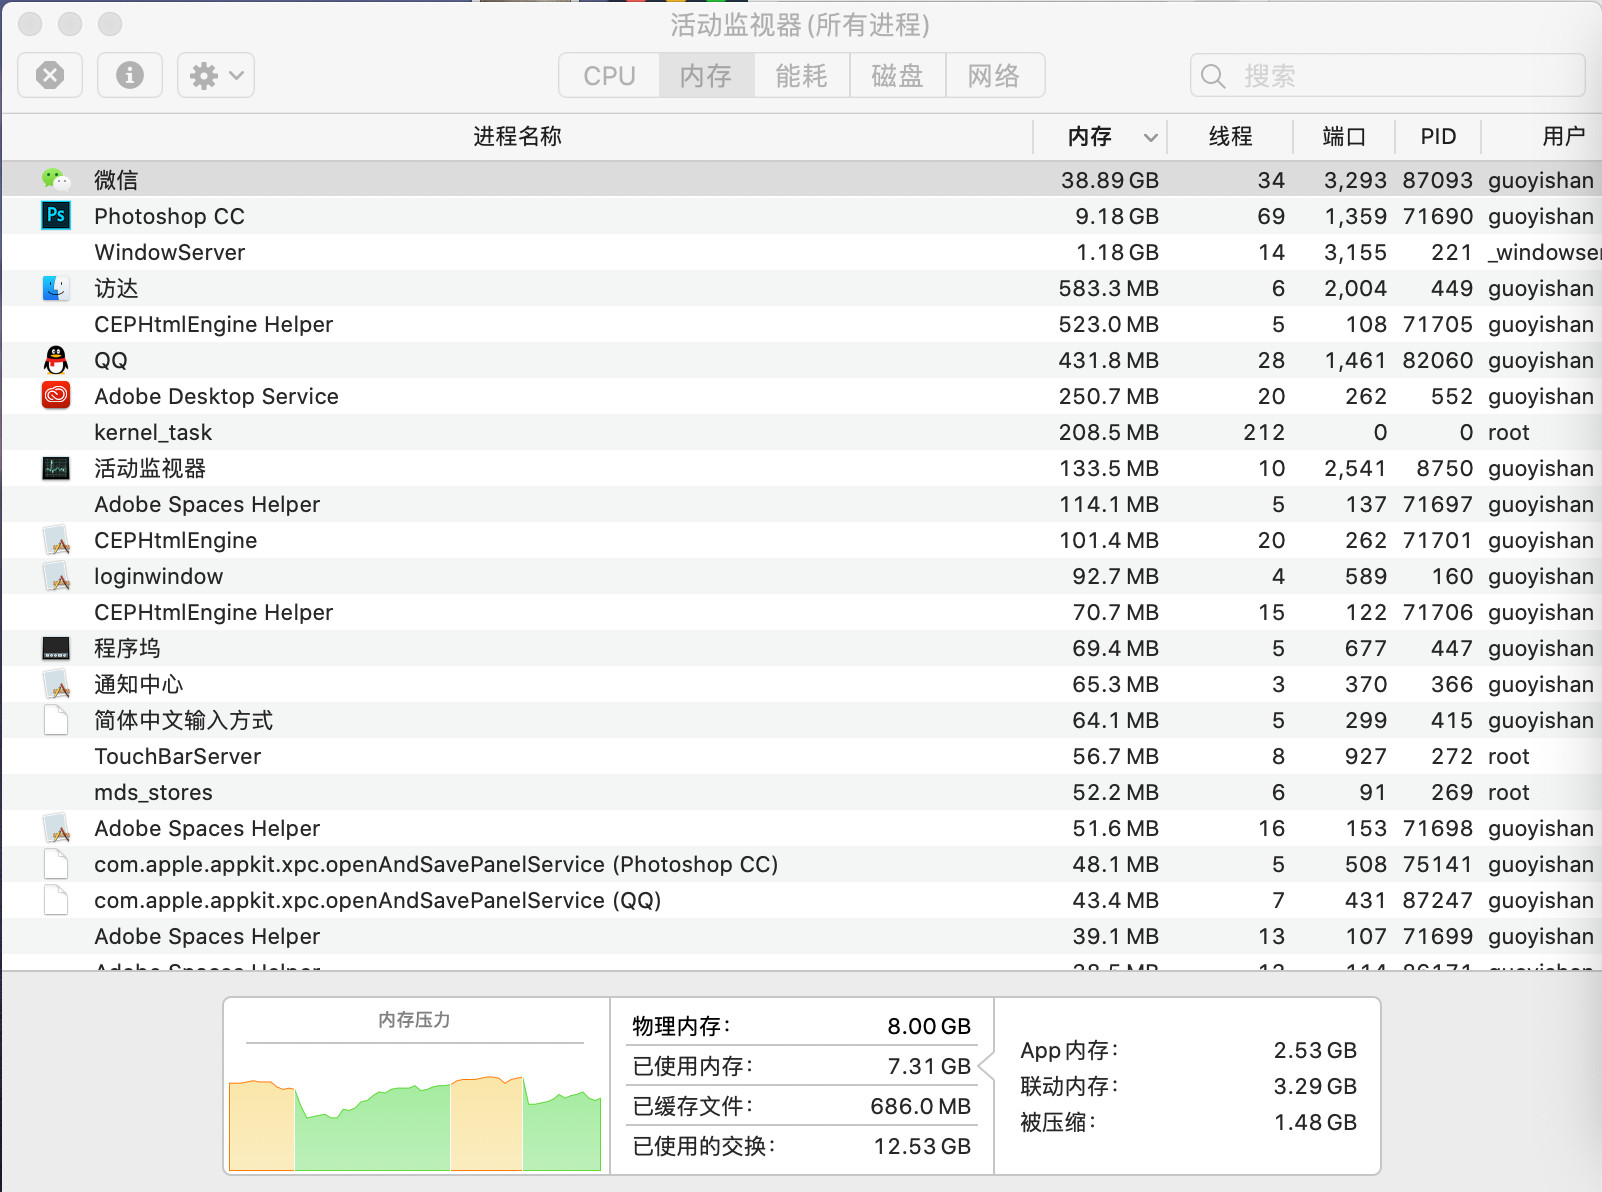The height and width of the screenshot is (1192, 1602).
Task: Select the Photoshop CC icon
Action: (x=56, y=215)
